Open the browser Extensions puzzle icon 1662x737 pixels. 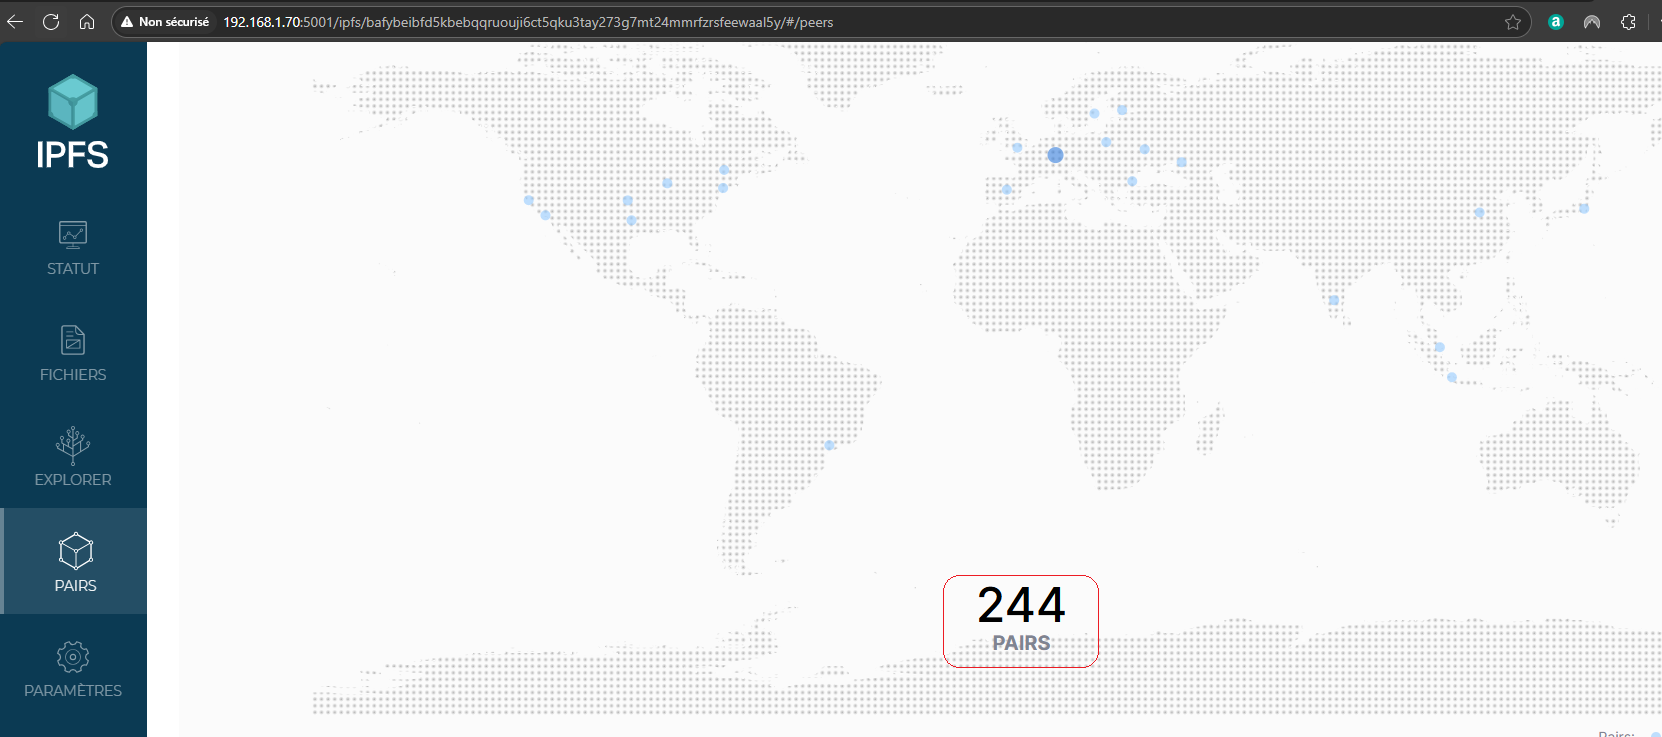click(x=1628, y=22)
